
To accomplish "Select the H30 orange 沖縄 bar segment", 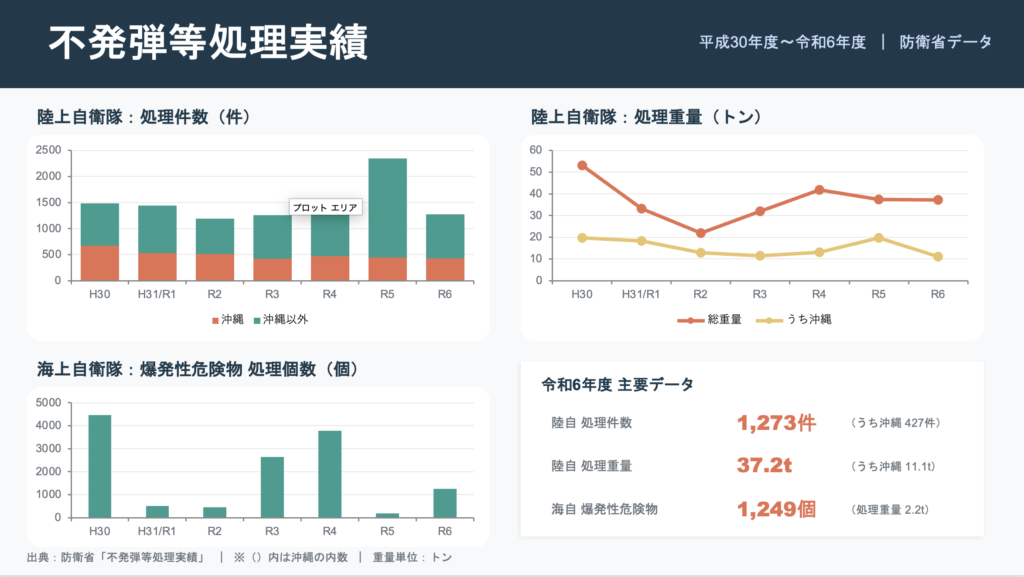I will (100, 263).
